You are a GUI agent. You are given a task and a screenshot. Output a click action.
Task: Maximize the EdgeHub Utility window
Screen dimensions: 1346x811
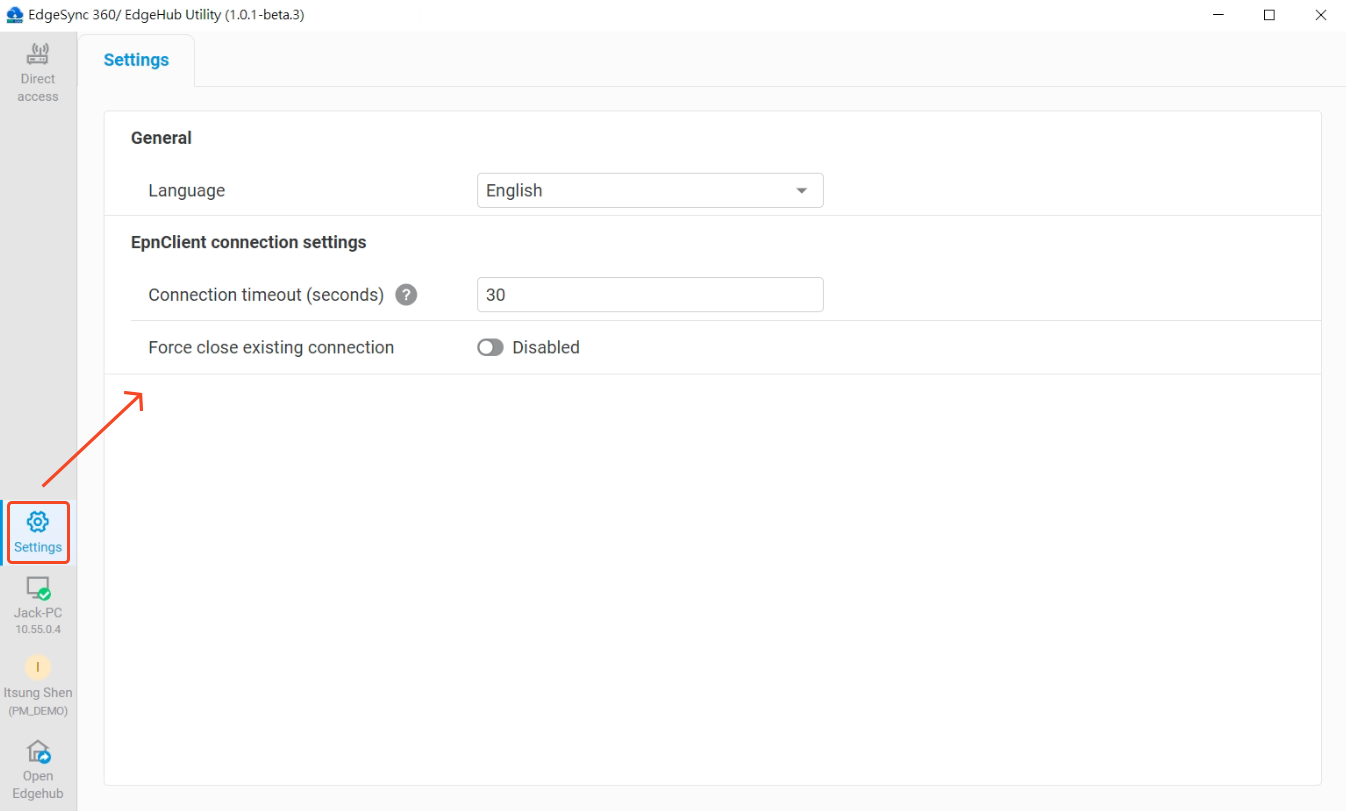click(1269, 14)
